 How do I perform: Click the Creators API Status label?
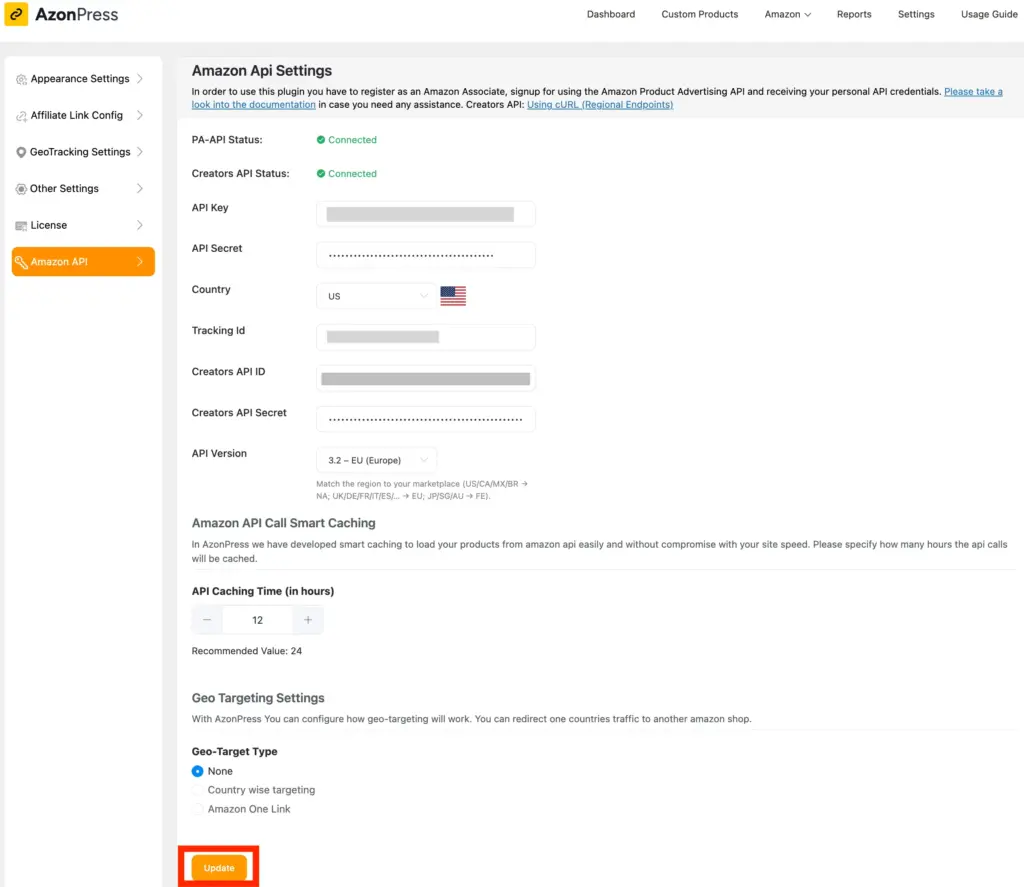pyautogui.click(x=240, y=174)
